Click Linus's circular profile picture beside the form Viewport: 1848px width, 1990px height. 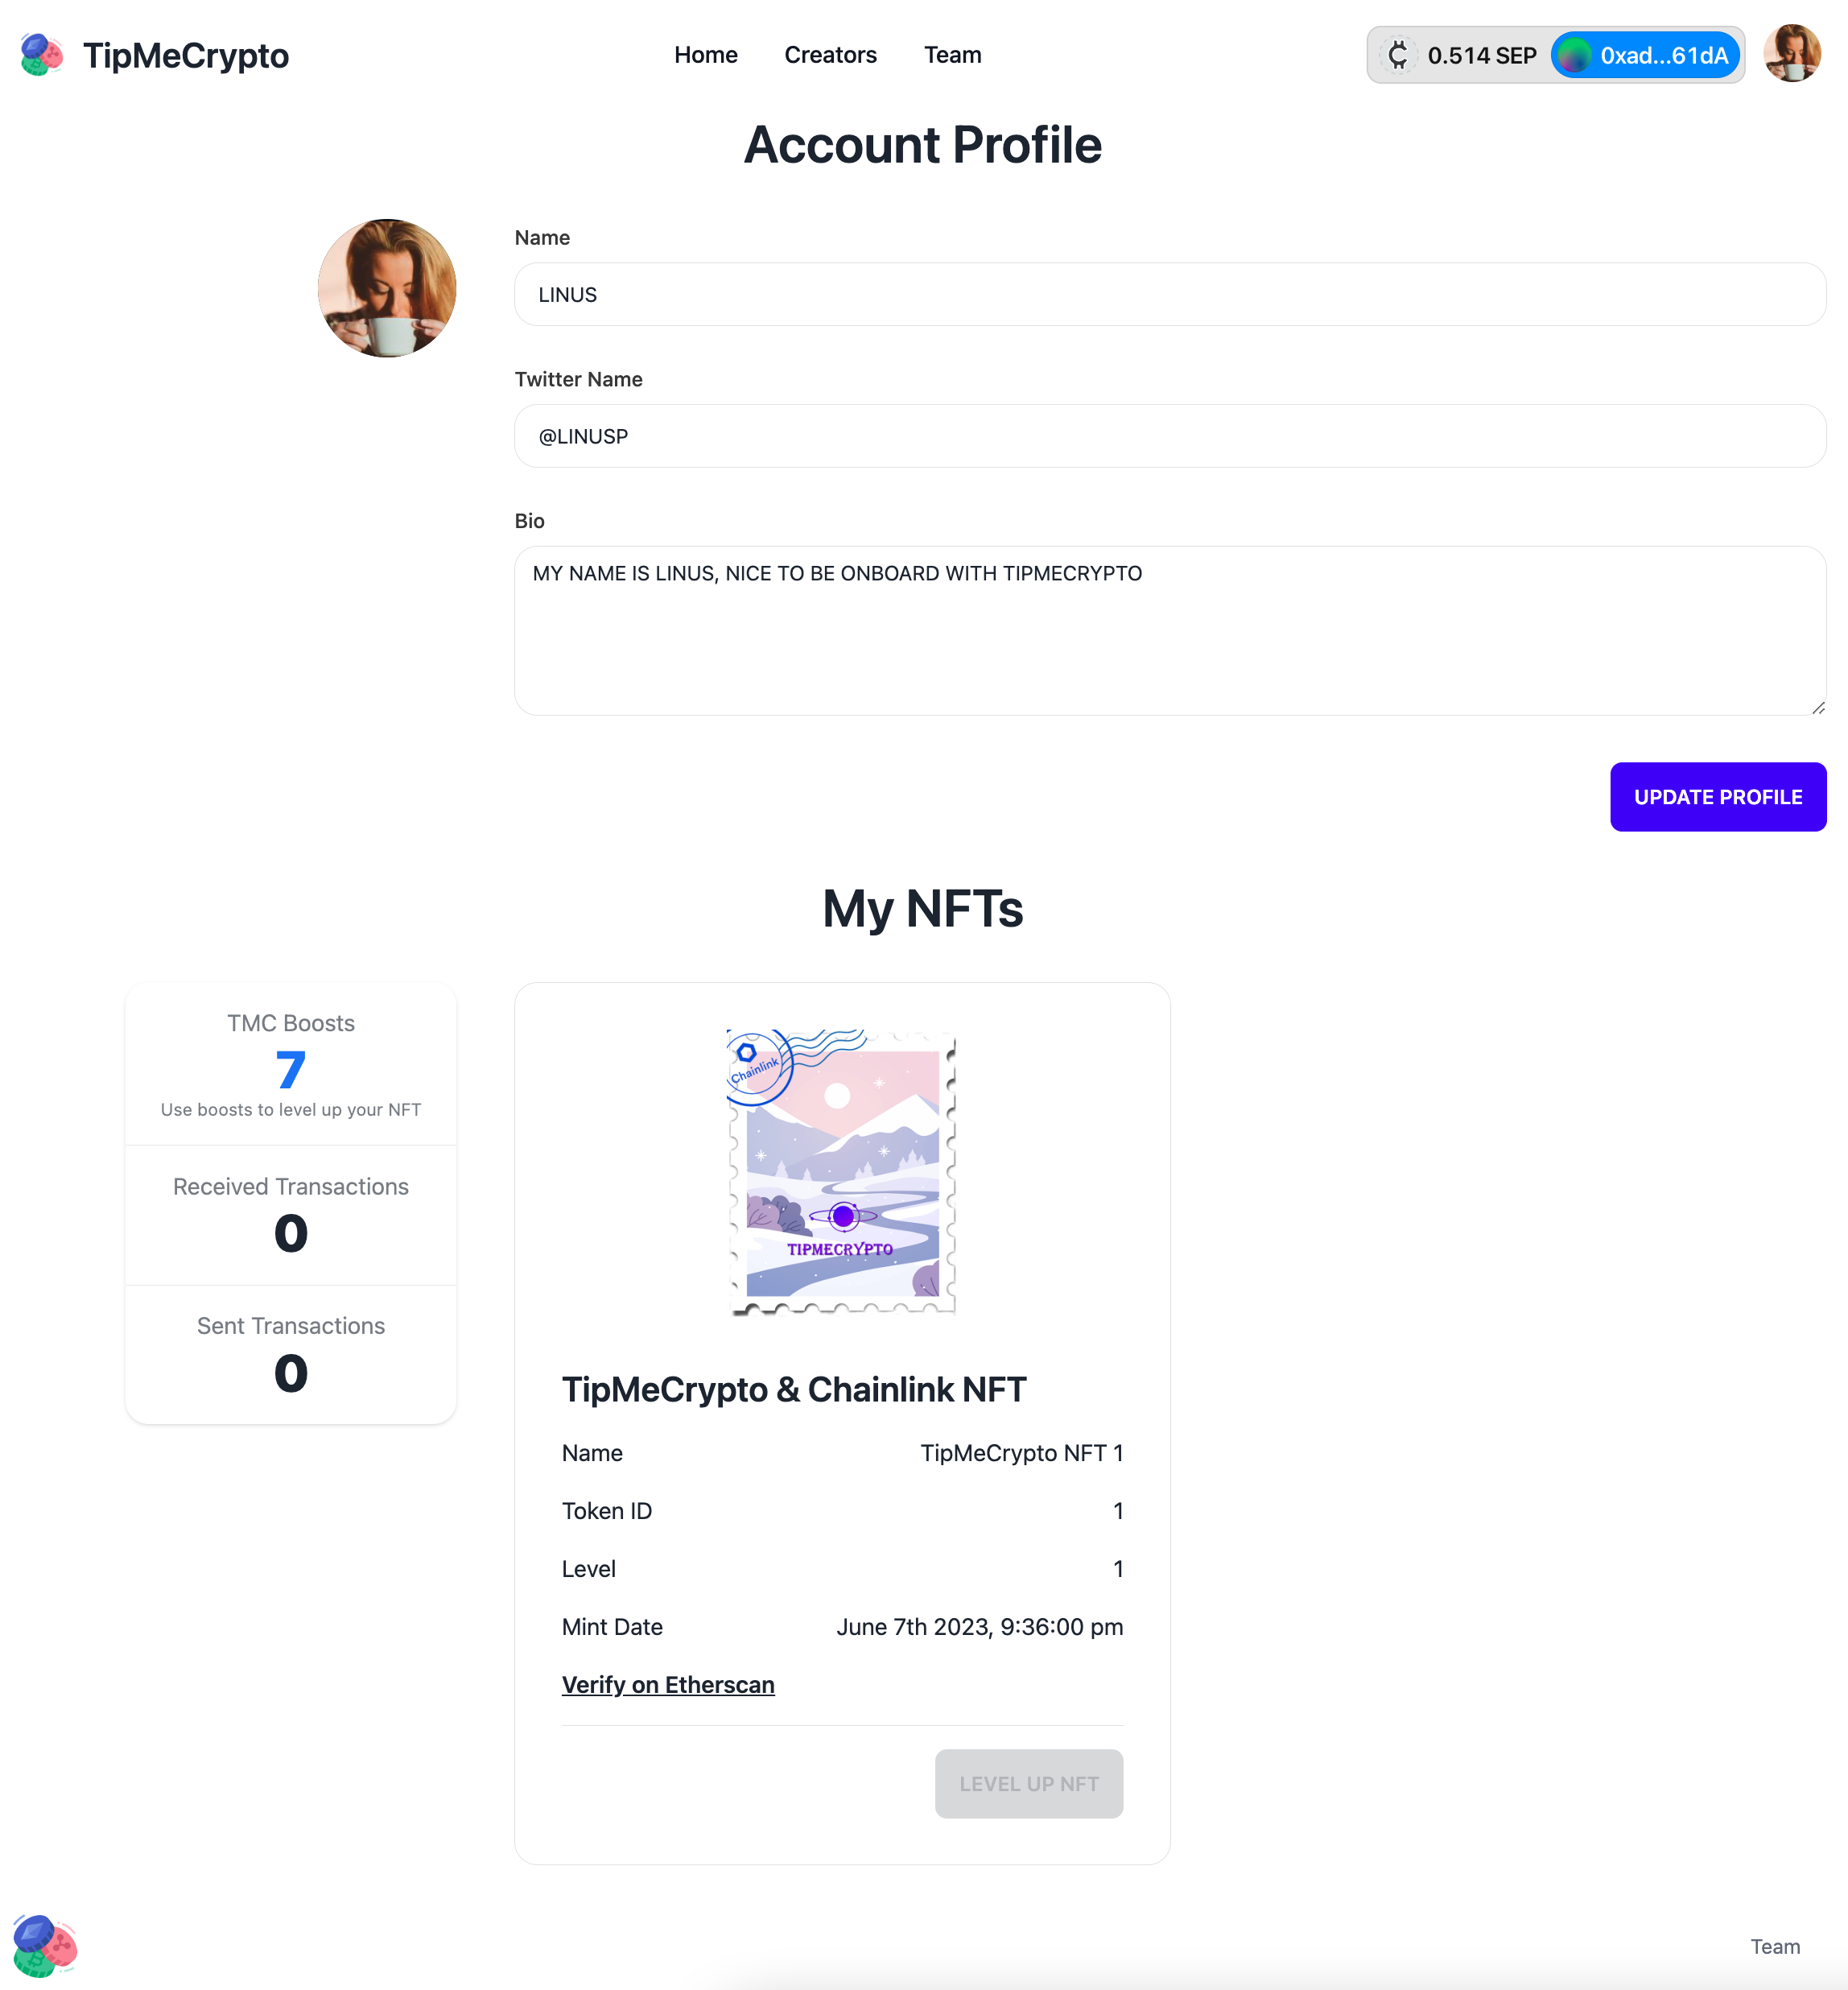[387, 288]
